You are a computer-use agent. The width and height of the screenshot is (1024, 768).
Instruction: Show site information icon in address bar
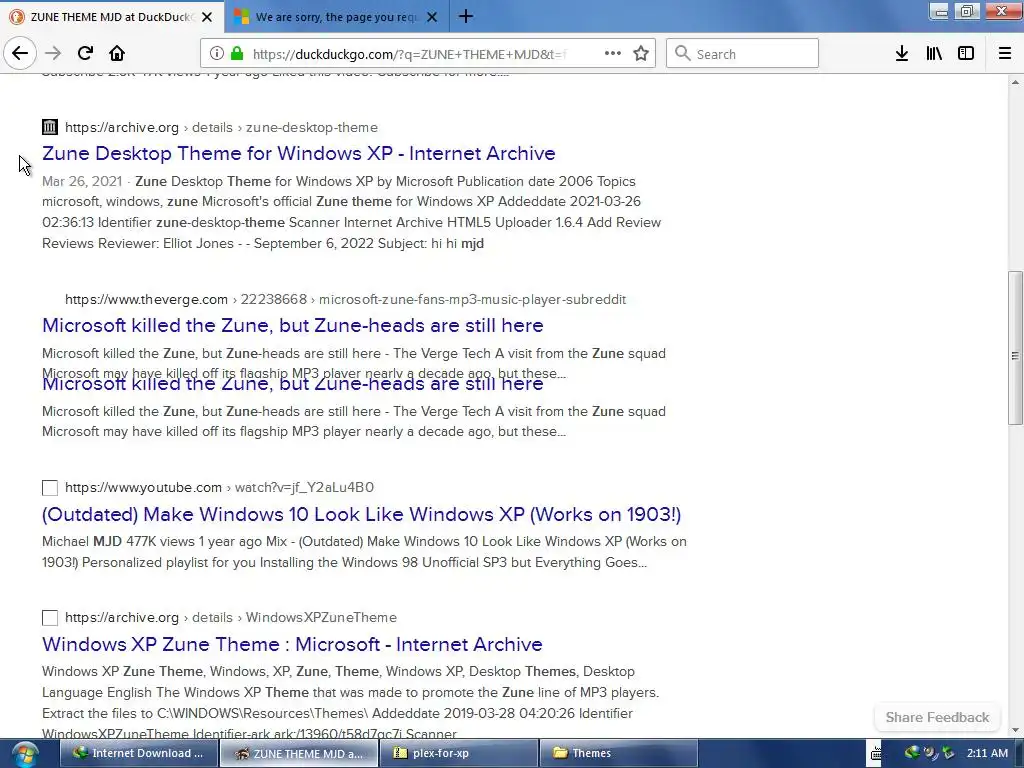[217, 54]
